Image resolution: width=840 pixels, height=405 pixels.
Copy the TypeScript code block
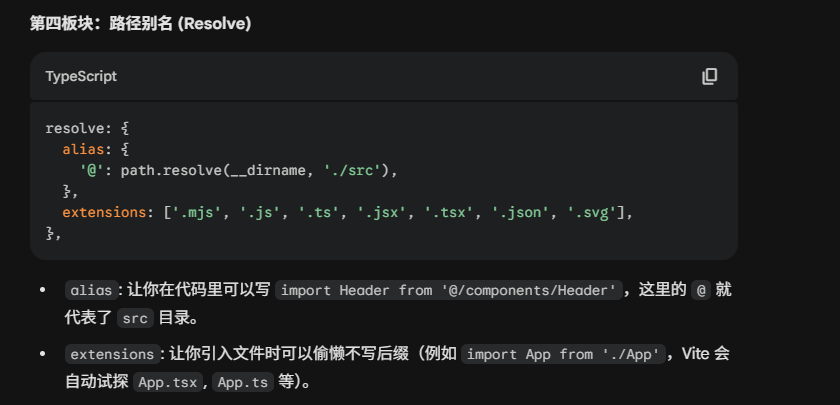coord(710,77)
